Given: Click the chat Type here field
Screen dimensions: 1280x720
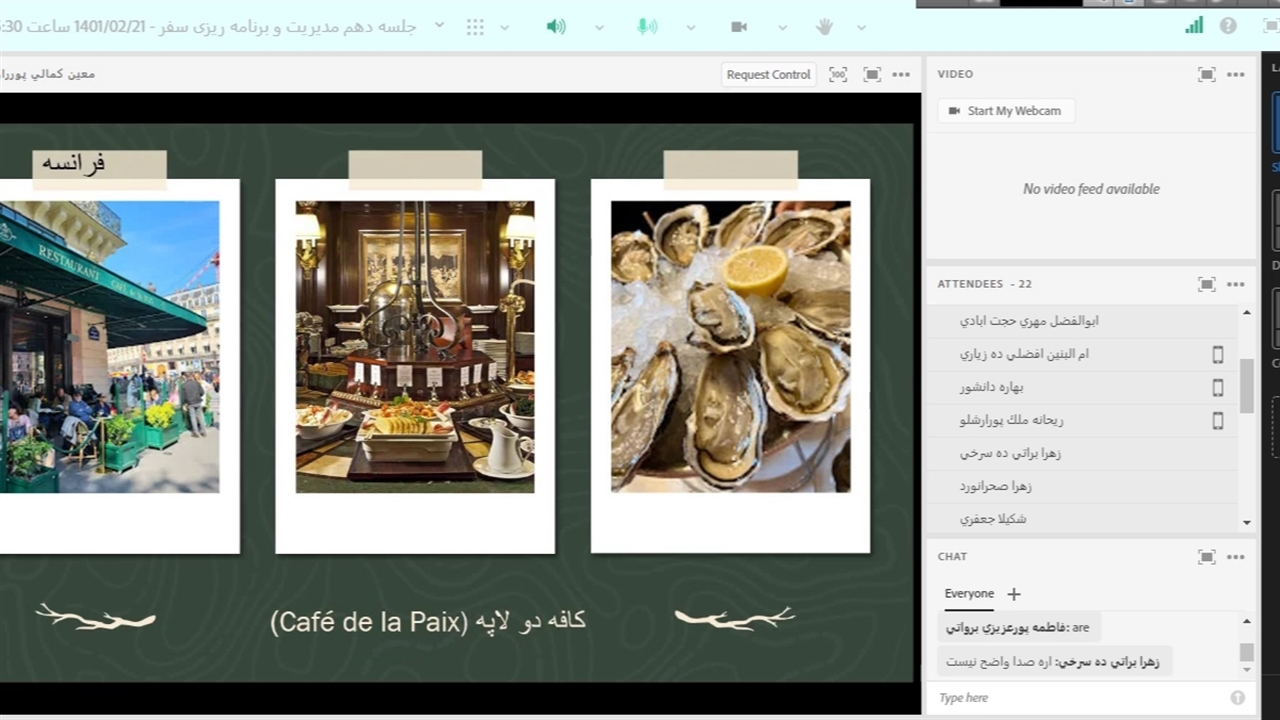Looking at the screenshot, I should [1080, 698].
